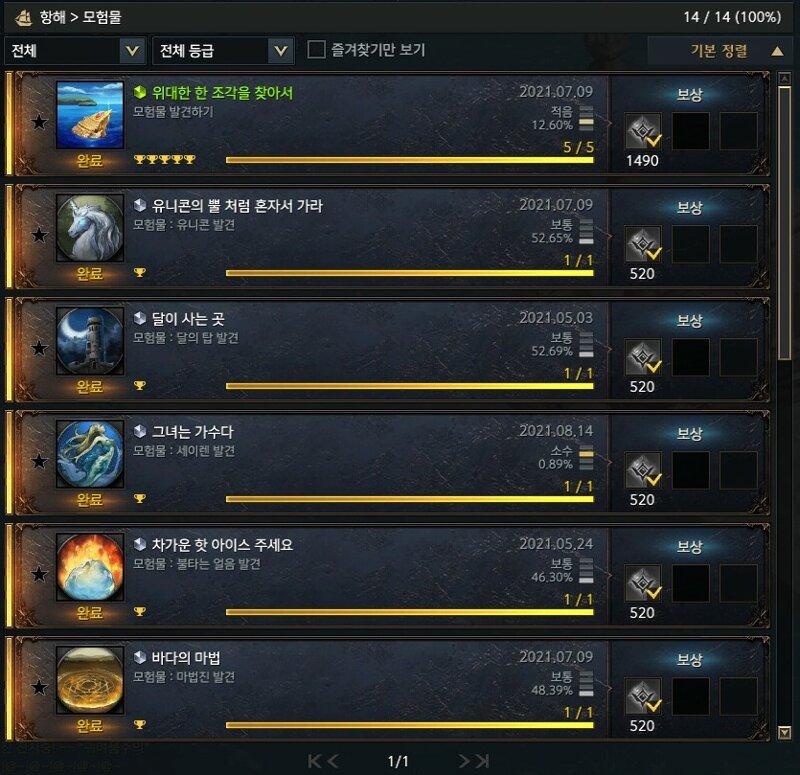This screenshot has width=800, height=775.
Task: Click the 520 reward icon for 그녀는 가수다
Action: point(643,470)
